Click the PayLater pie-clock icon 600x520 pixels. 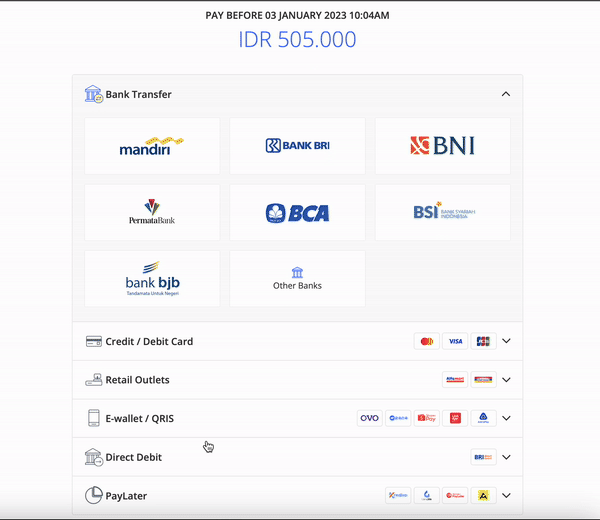pyautogui.click(x=94, y=496)
